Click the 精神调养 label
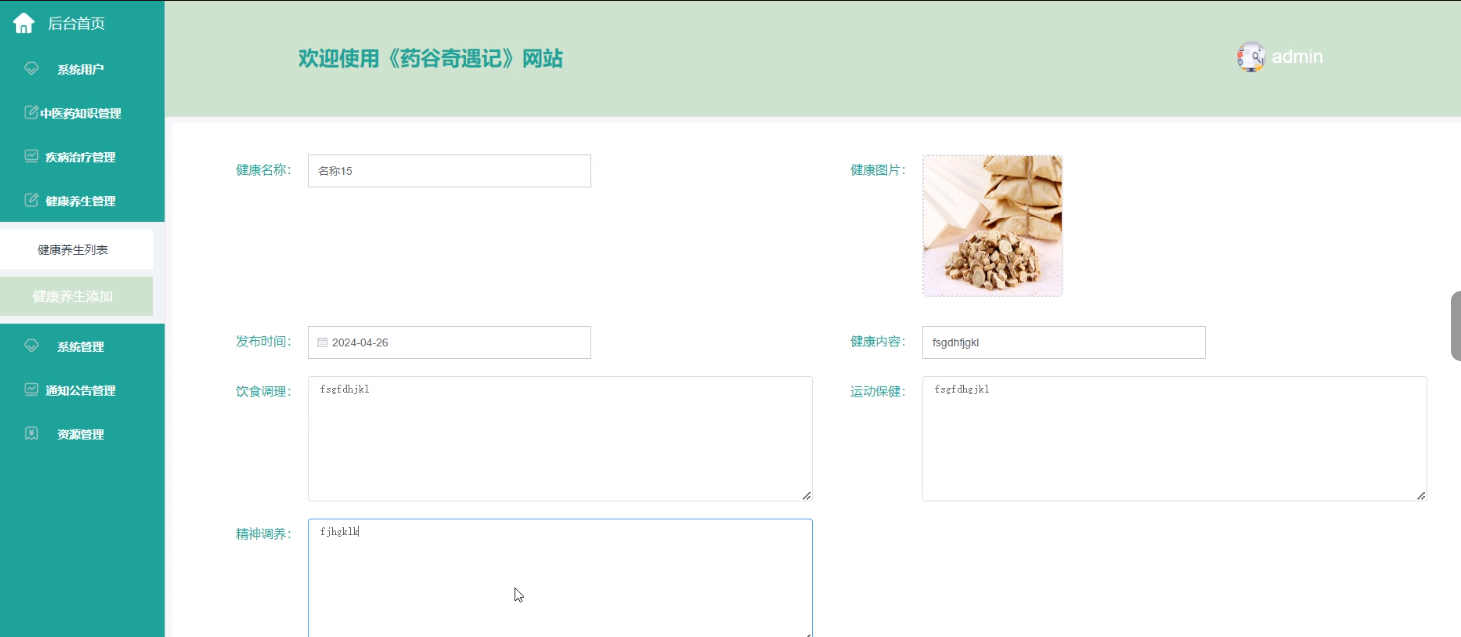This screenshot has width=1461, height=637. pos(263,534)
